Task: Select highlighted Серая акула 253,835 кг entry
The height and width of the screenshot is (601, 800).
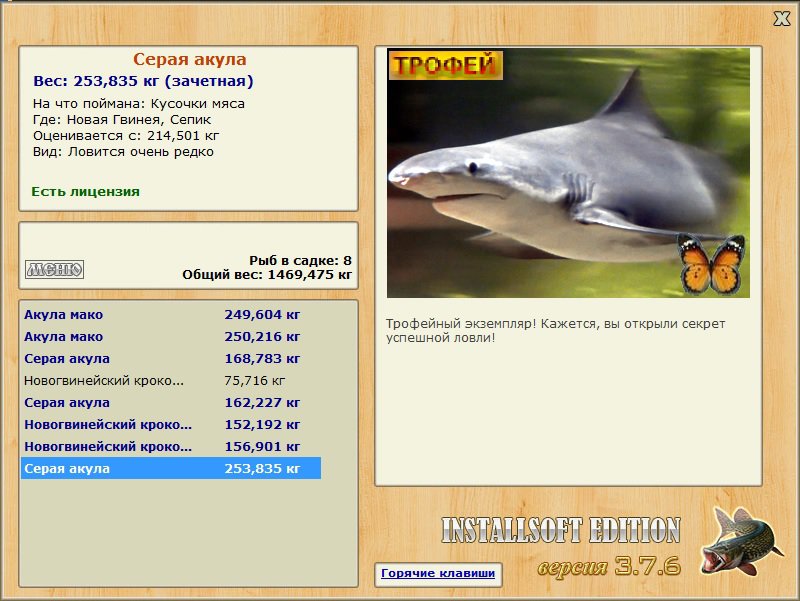Action: (x=171, y=468)
